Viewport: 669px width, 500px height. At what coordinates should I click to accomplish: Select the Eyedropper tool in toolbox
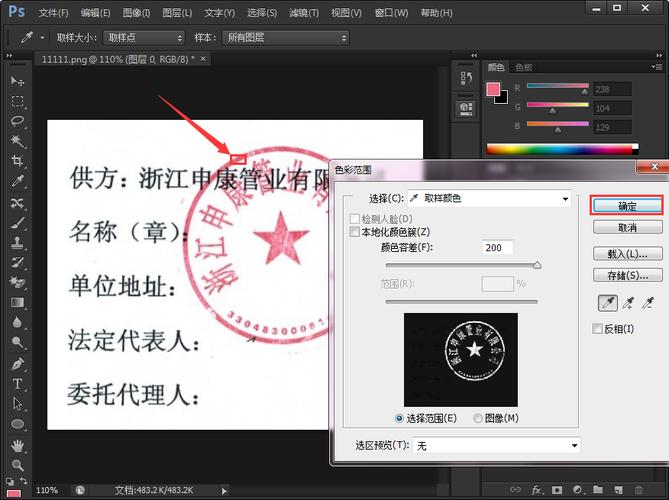[17, 181]
